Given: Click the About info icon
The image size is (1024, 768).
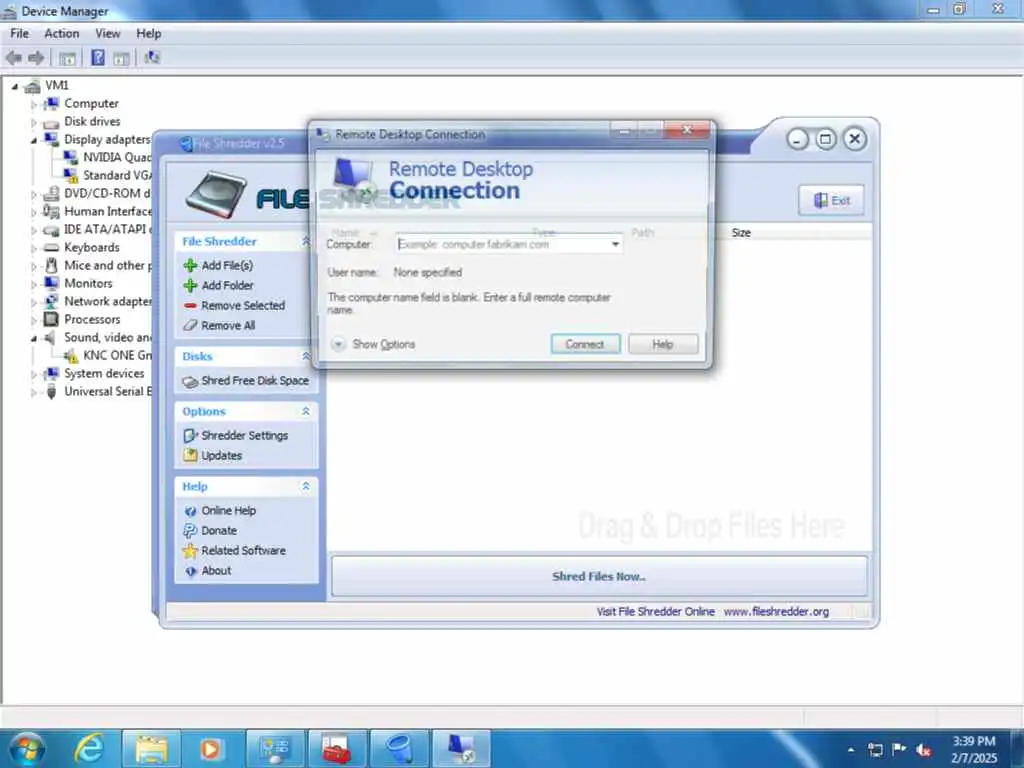Looking at the screenshot, I should tap(190, 571).
